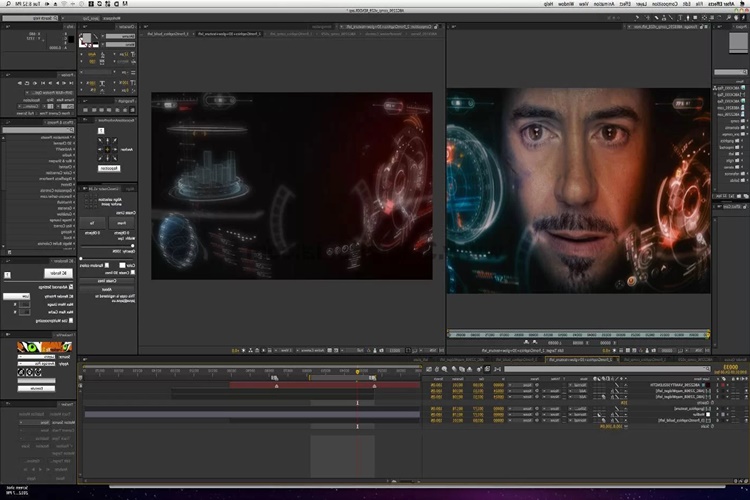The width and height of the screenshot is (750, 500).
Task: Adjust the Opacity slider in LinesCreator
Action: click(x=107, y=259)
